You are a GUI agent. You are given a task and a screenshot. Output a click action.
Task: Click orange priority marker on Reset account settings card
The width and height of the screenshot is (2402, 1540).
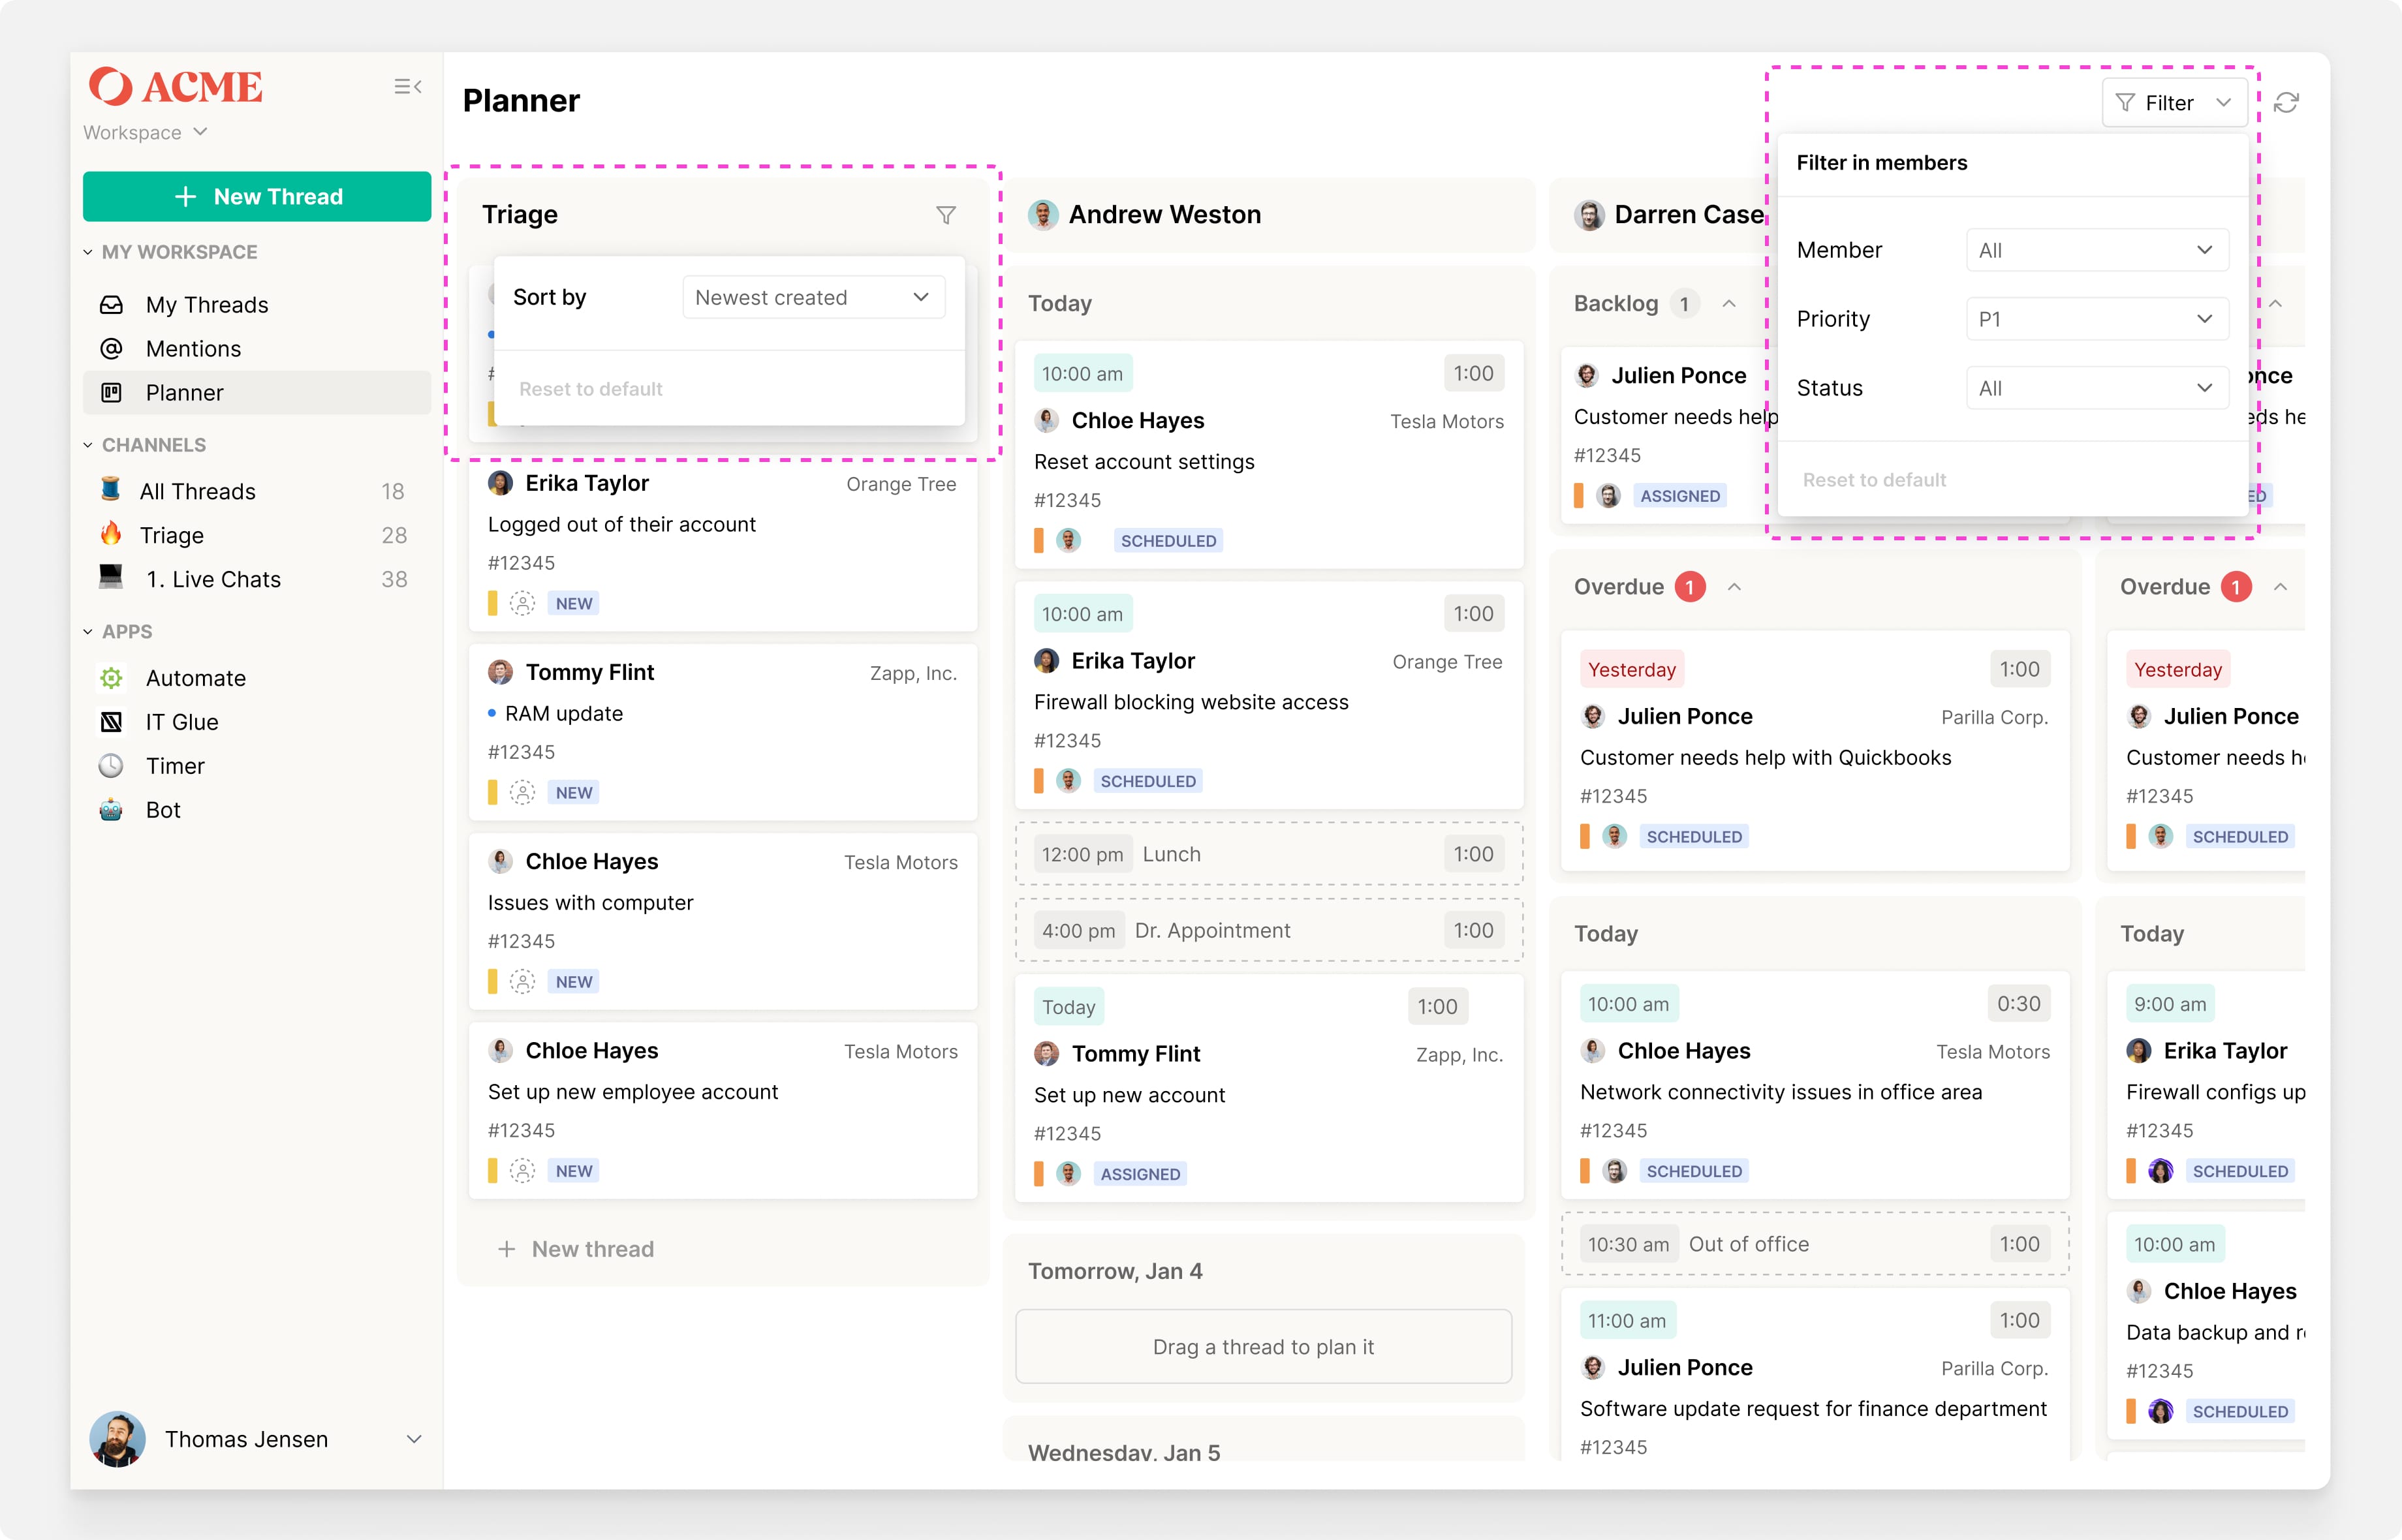(1038, 541)
